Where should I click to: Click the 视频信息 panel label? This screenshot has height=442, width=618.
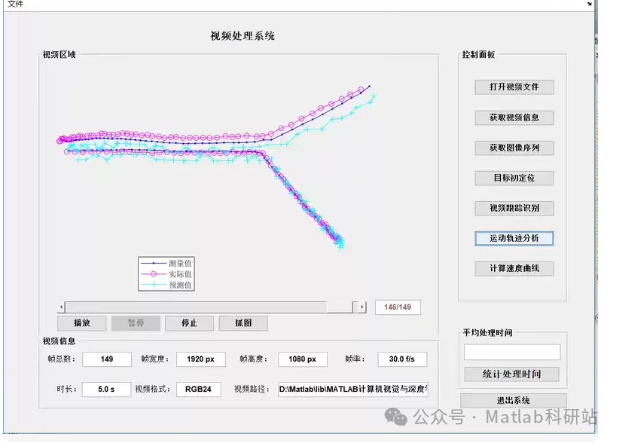click(59, 341)
